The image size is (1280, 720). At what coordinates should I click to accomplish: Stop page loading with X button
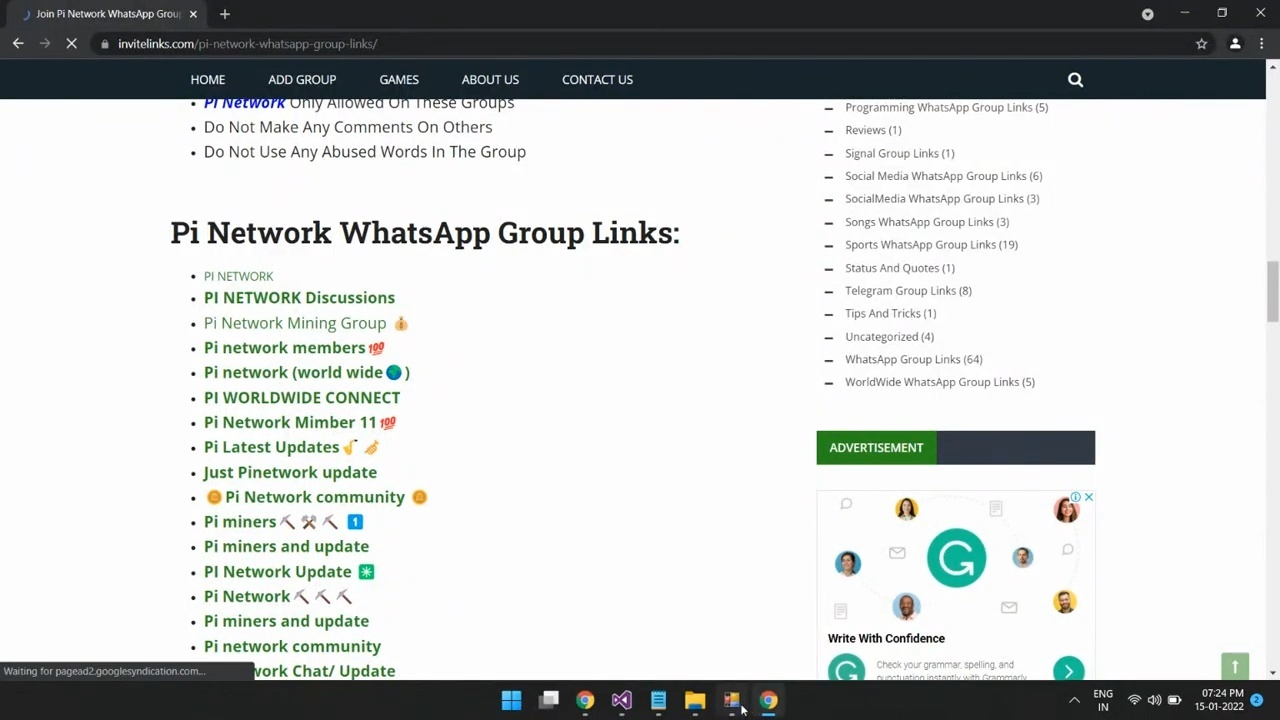[x=72, y=44]
